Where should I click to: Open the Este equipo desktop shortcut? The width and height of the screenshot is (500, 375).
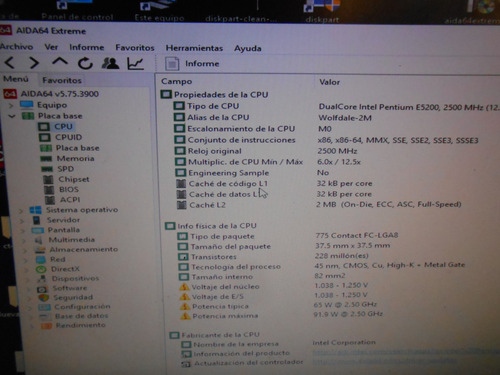(159, 11)
